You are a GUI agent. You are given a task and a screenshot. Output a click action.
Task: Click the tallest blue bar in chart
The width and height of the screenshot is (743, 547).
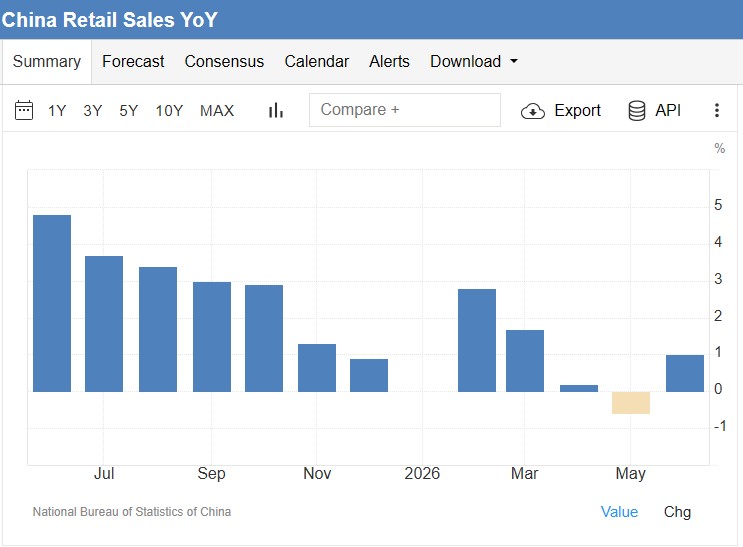point(52,303)
